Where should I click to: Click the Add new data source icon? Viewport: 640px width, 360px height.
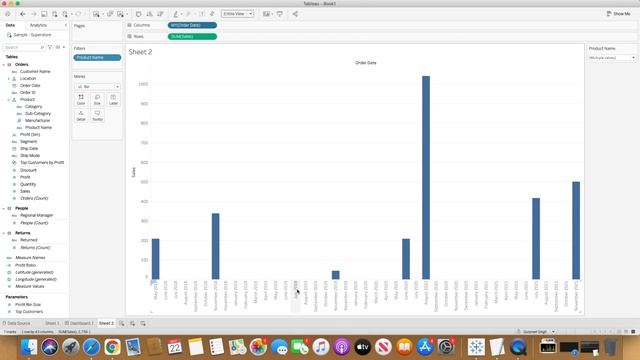click(55, 14)
